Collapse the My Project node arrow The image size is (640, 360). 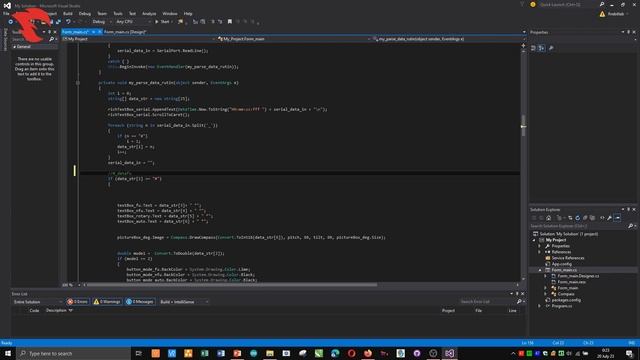534,240
